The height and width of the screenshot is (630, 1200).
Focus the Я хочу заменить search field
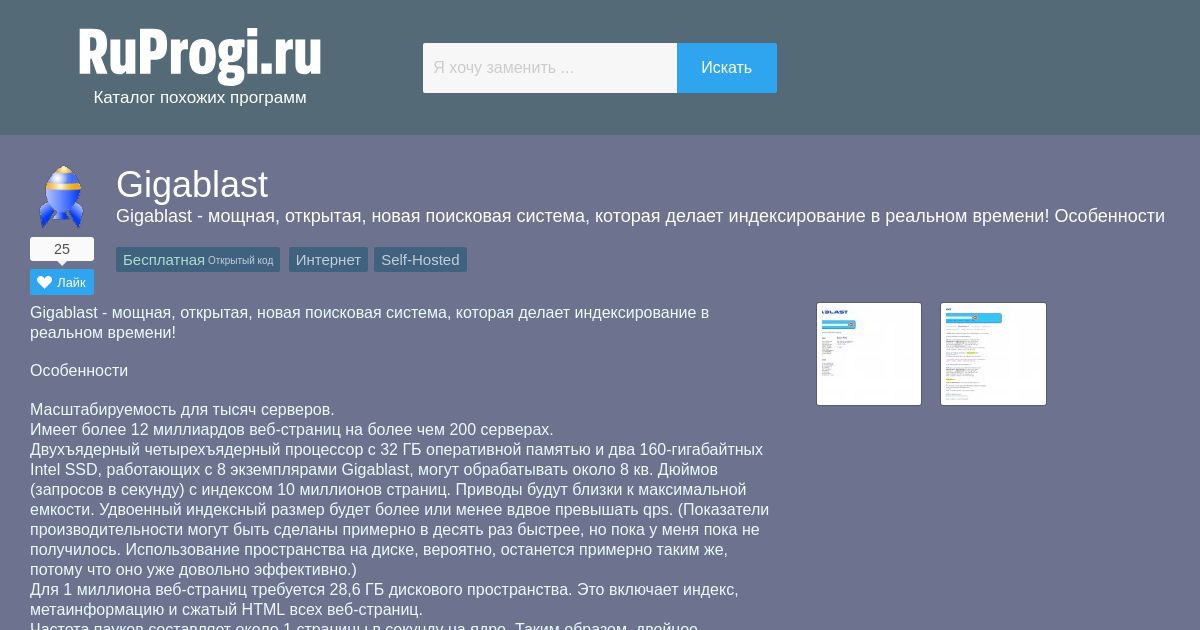[x=550, y=68]
